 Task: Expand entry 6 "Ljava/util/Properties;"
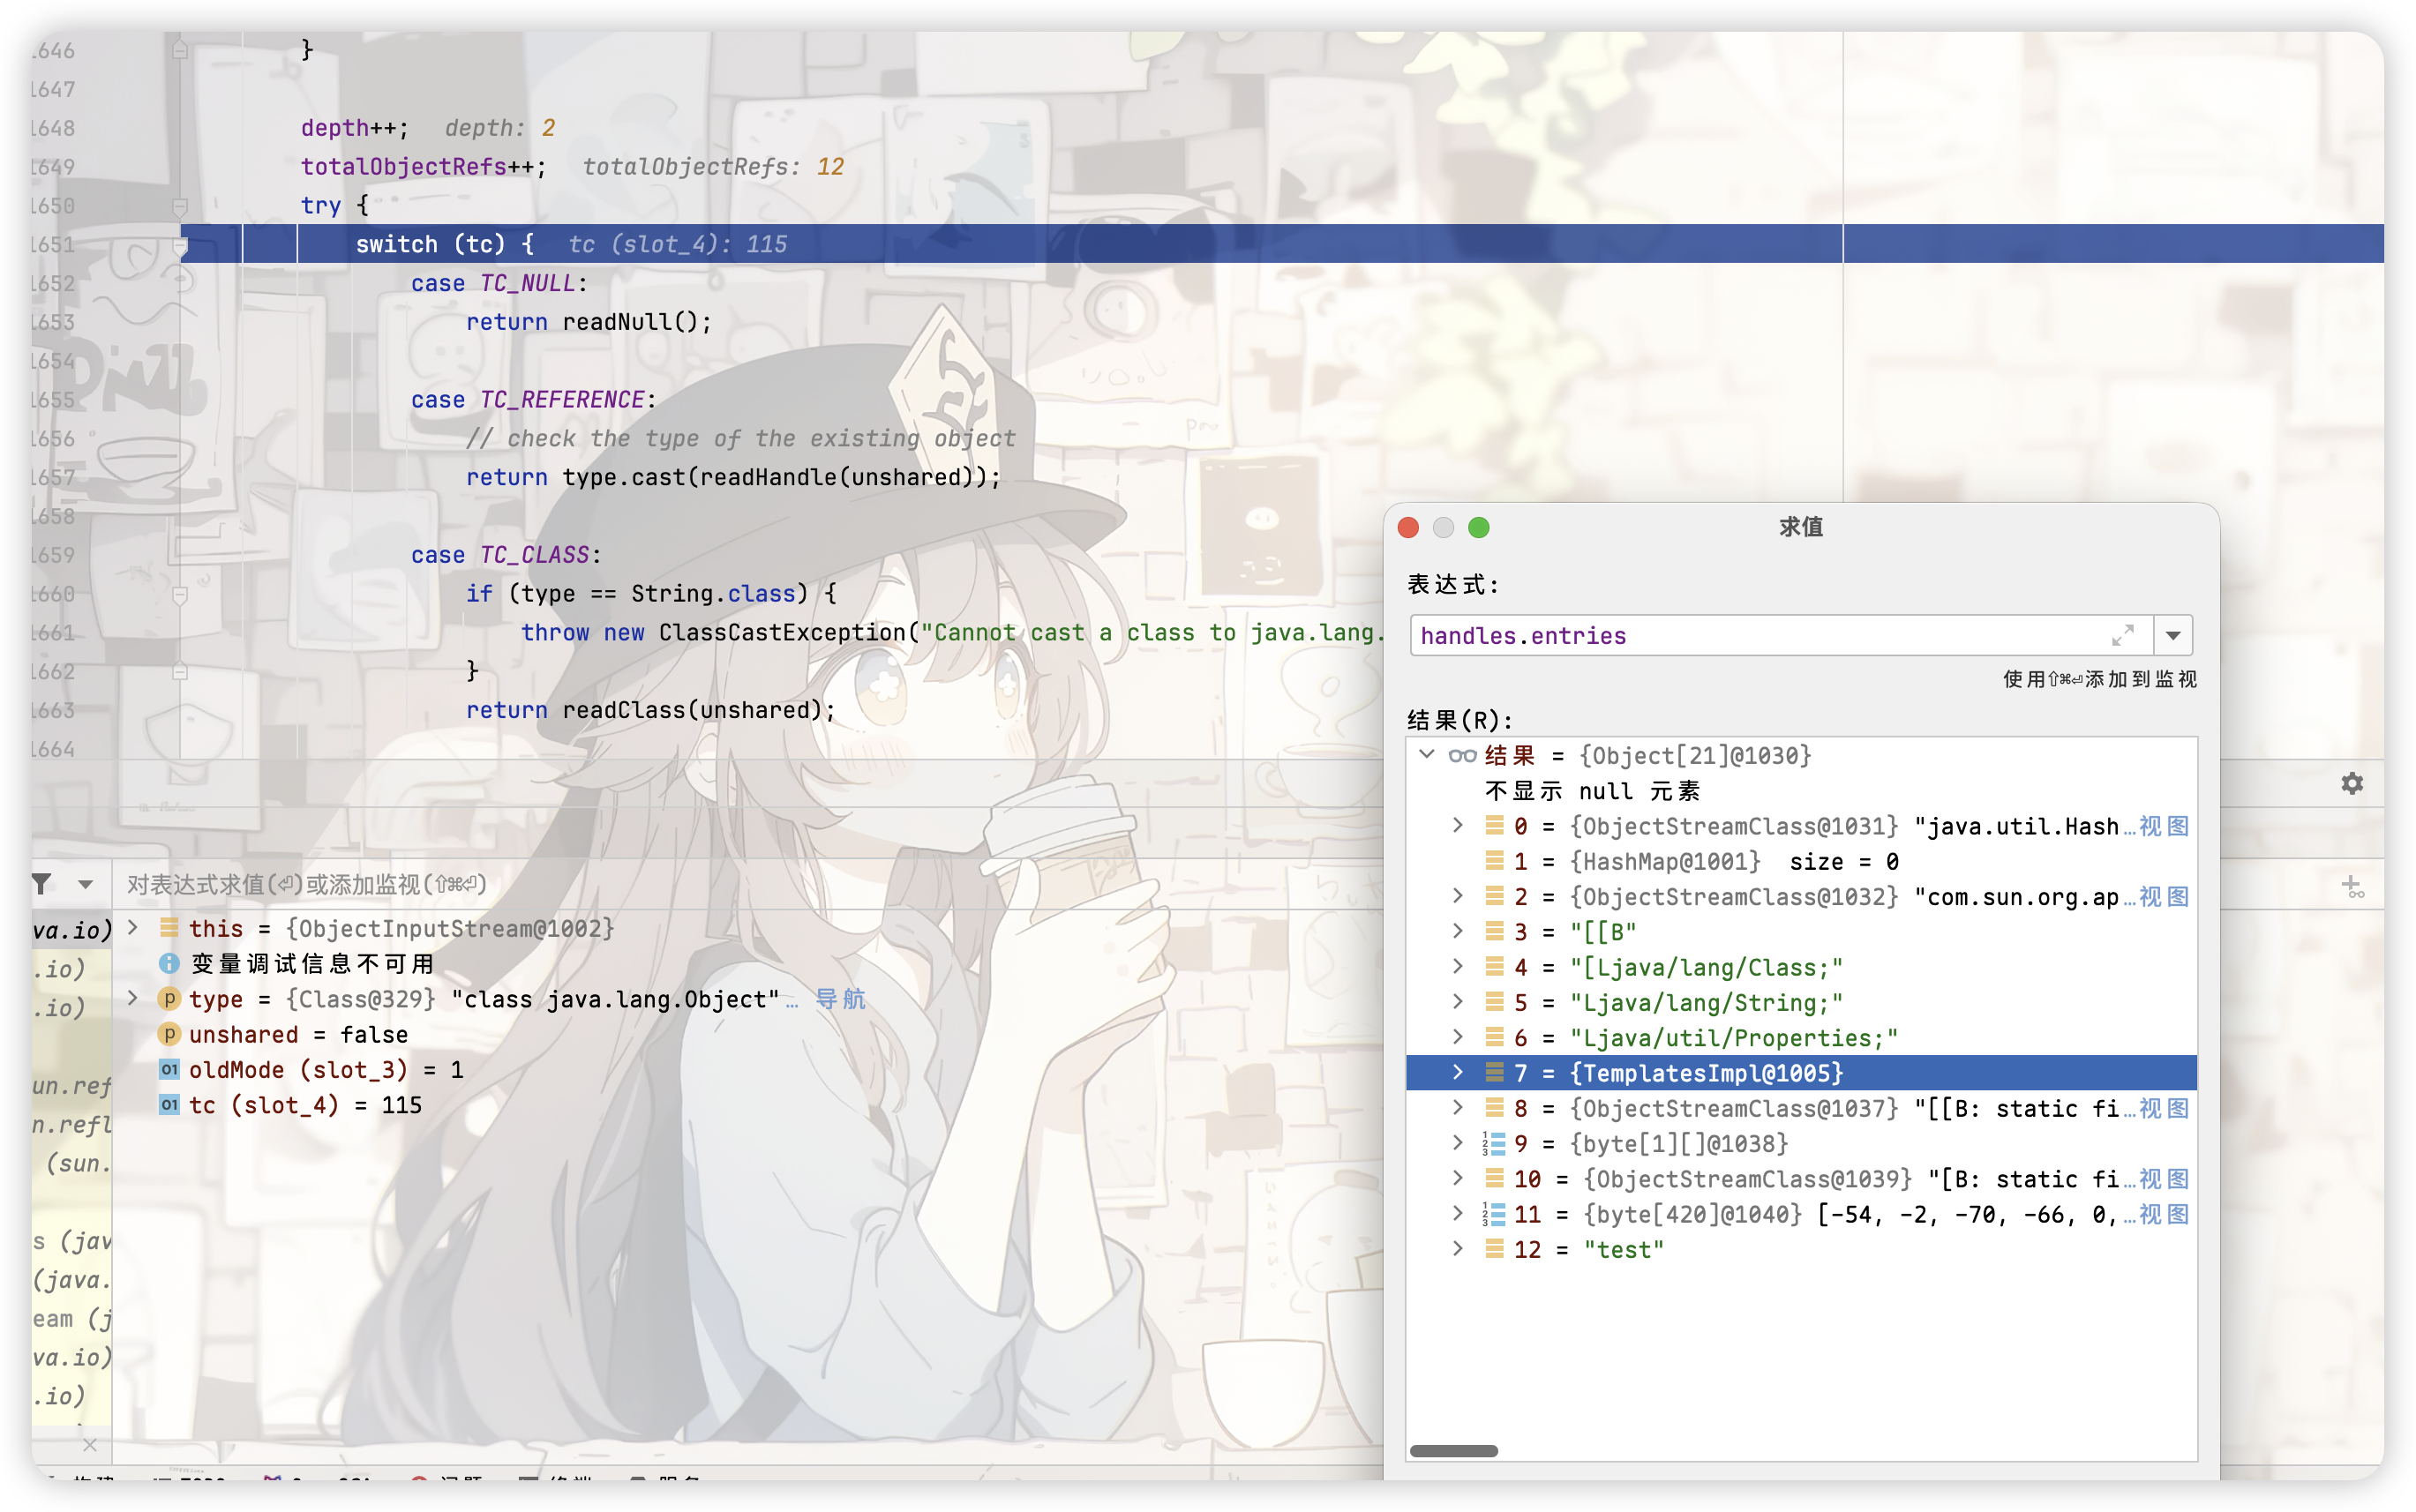1458,1038
